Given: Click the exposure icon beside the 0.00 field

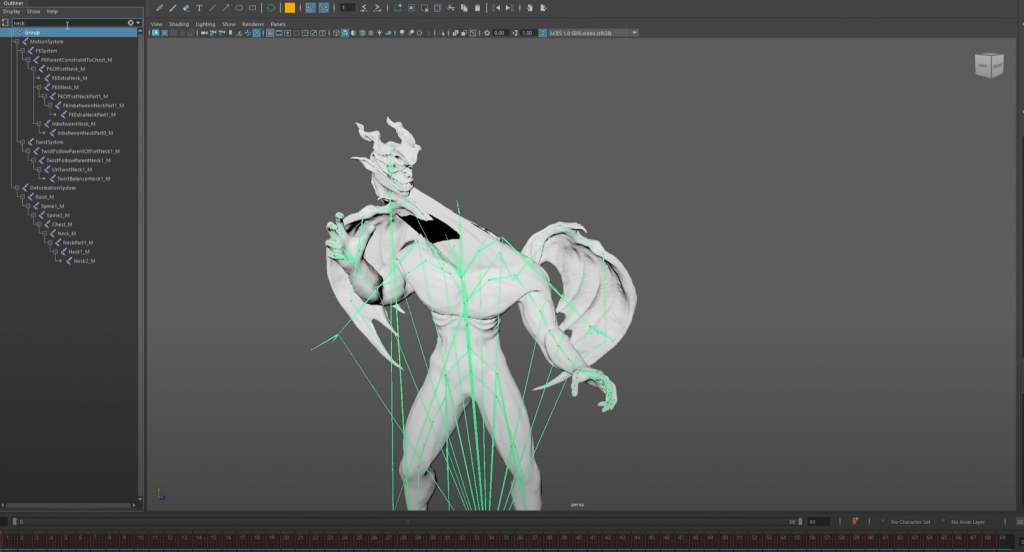Looking at the screenshot, I should pyautogui.click(x=487, y=33).
